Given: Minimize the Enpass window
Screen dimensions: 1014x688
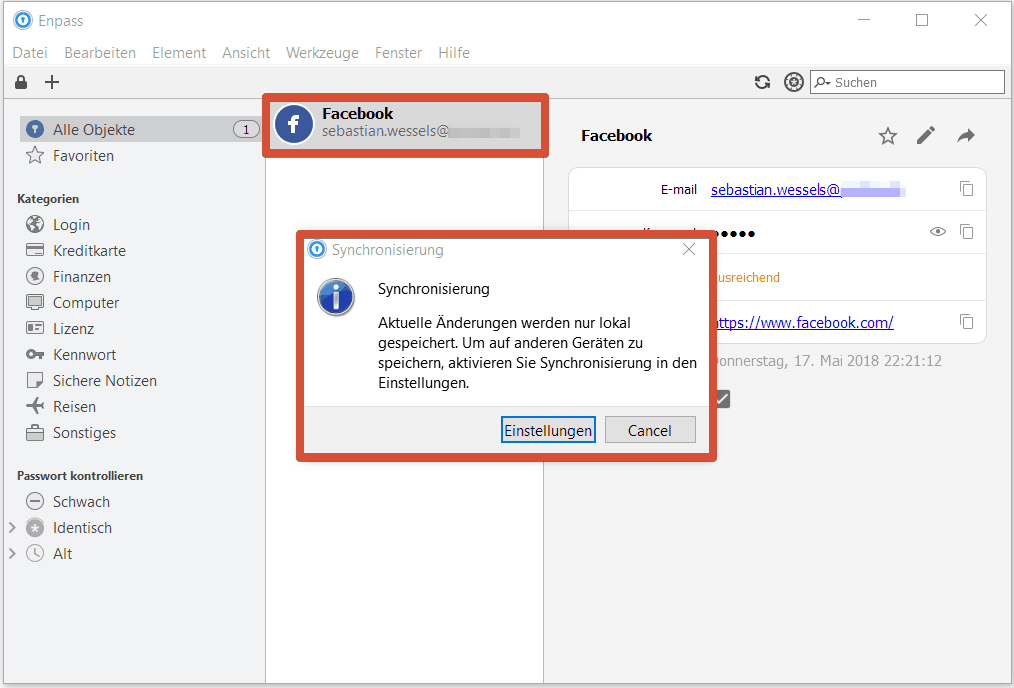Looking at the screenshot, I should click(x=864, y=20).
